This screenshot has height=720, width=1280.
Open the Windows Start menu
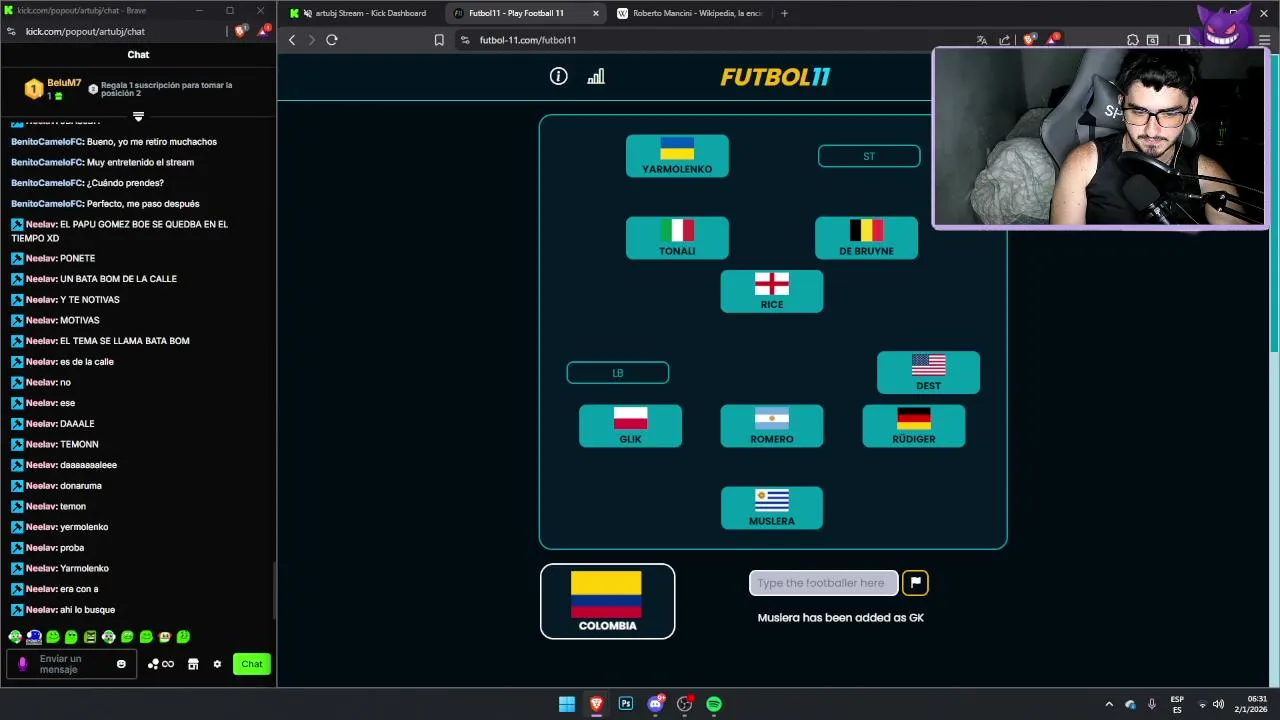[567, 704]
